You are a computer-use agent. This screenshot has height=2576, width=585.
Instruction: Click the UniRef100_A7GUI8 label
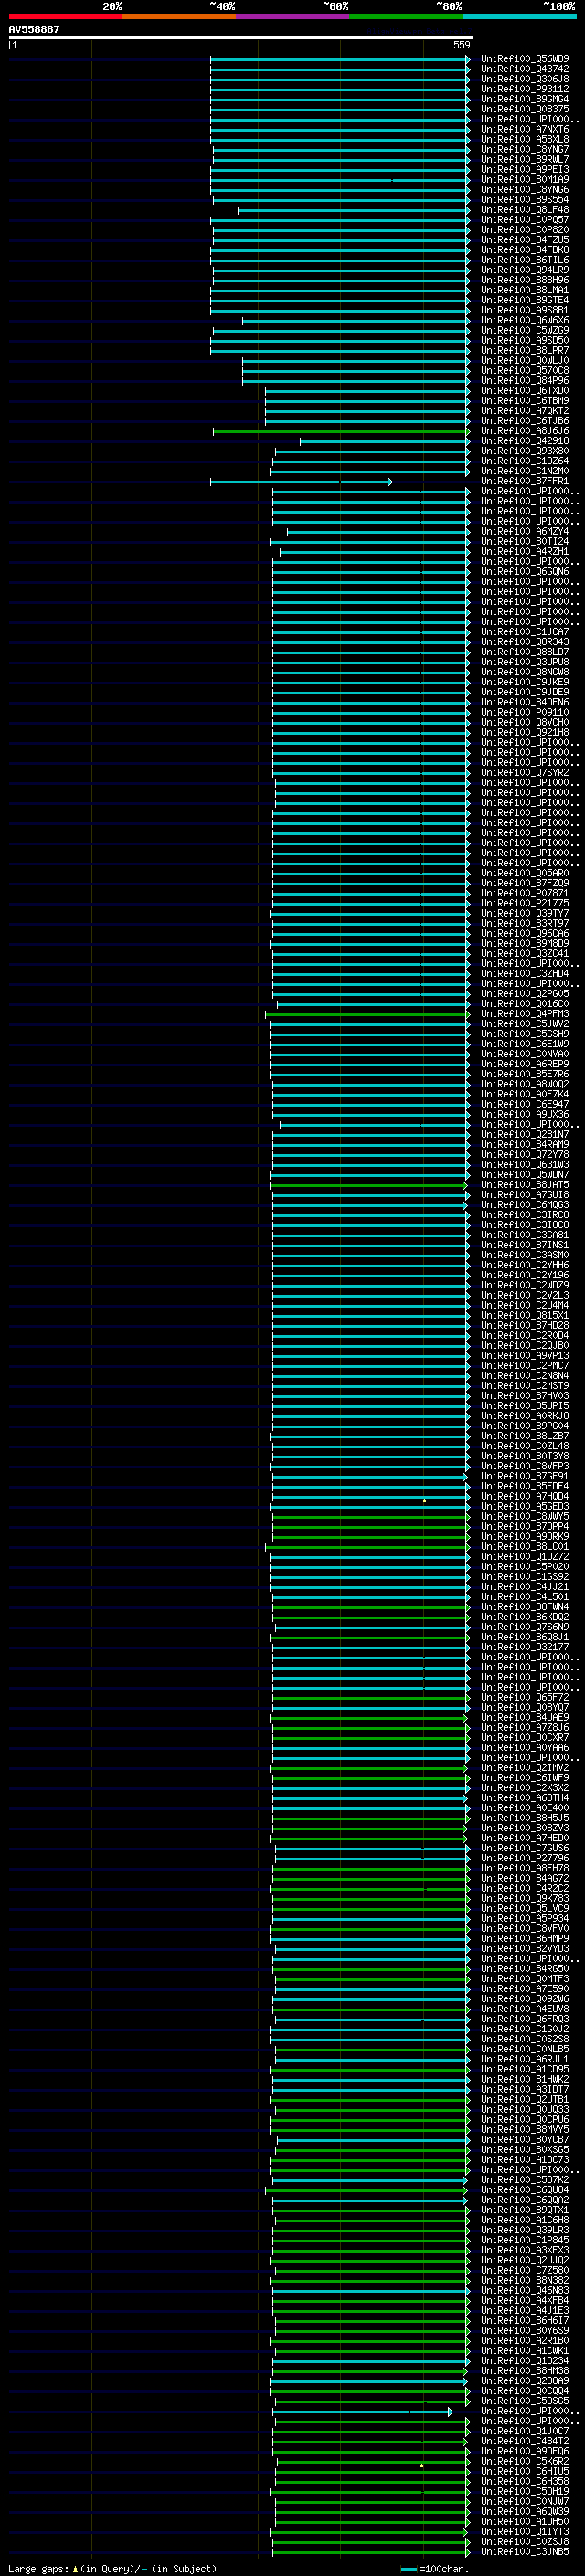pos(525,1195)
